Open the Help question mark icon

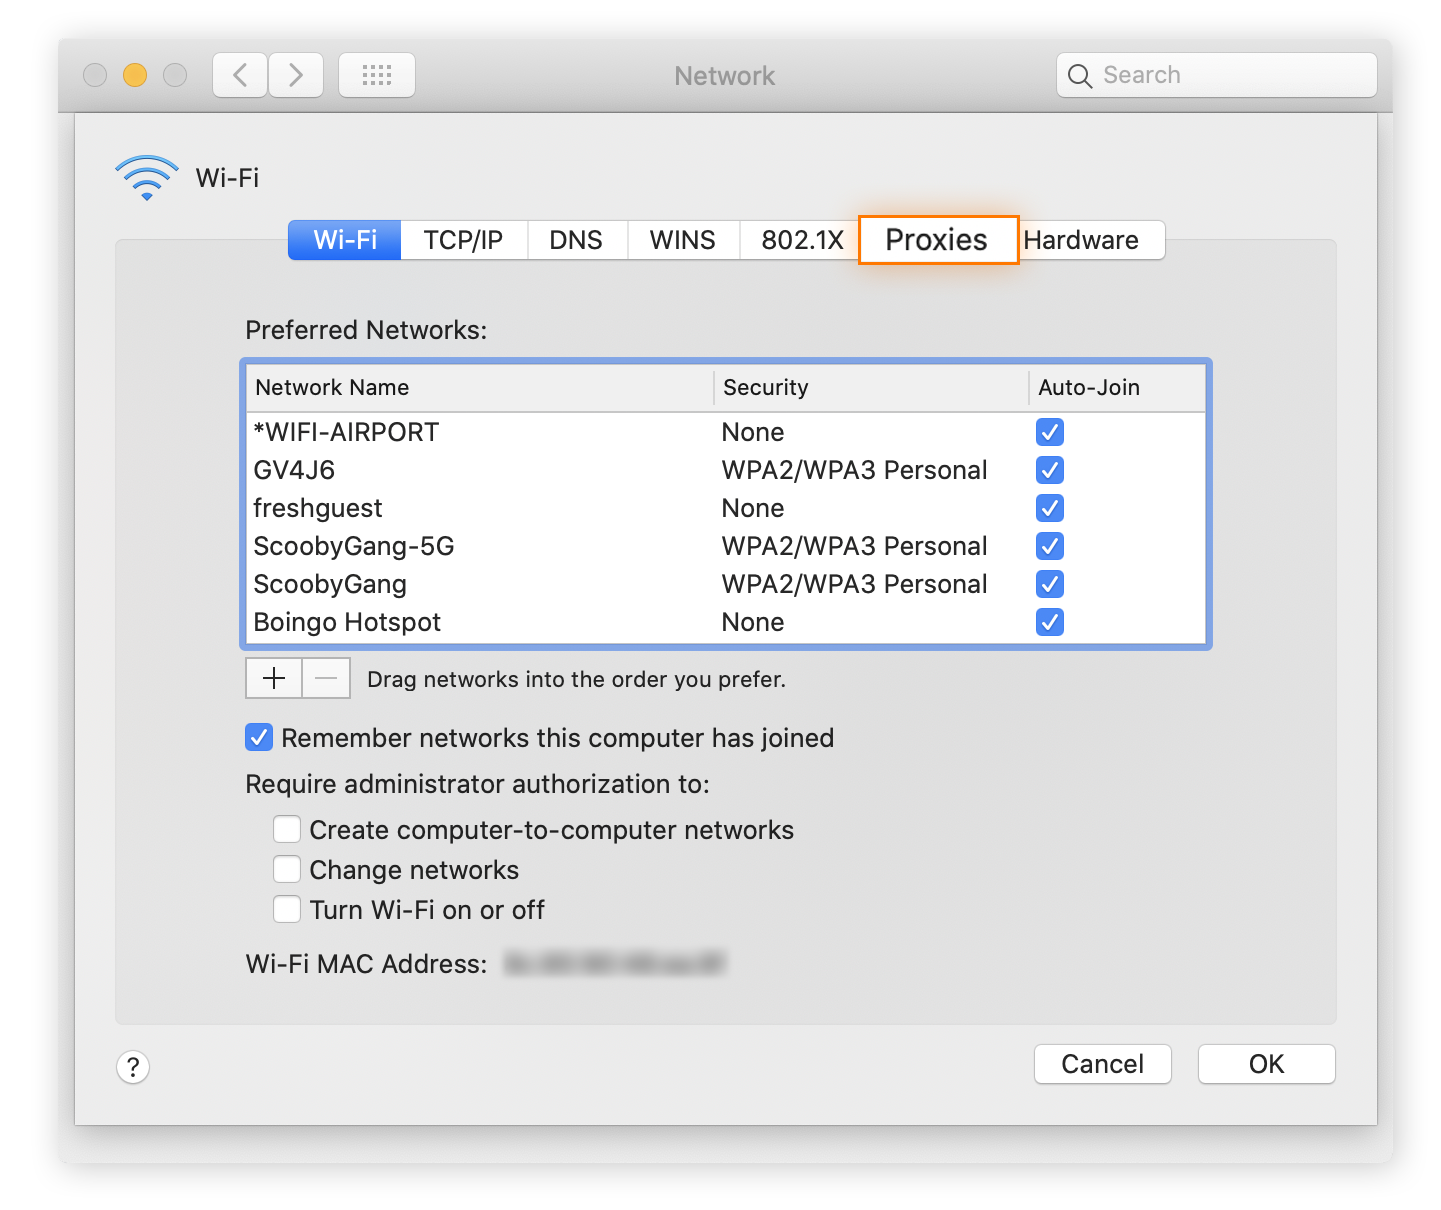133,1067
